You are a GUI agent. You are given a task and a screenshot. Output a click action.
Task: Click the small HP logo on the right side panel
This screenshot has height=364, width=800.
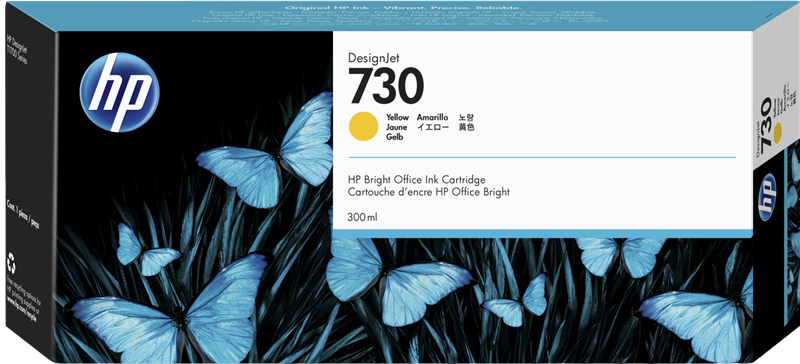coord(767,197)
